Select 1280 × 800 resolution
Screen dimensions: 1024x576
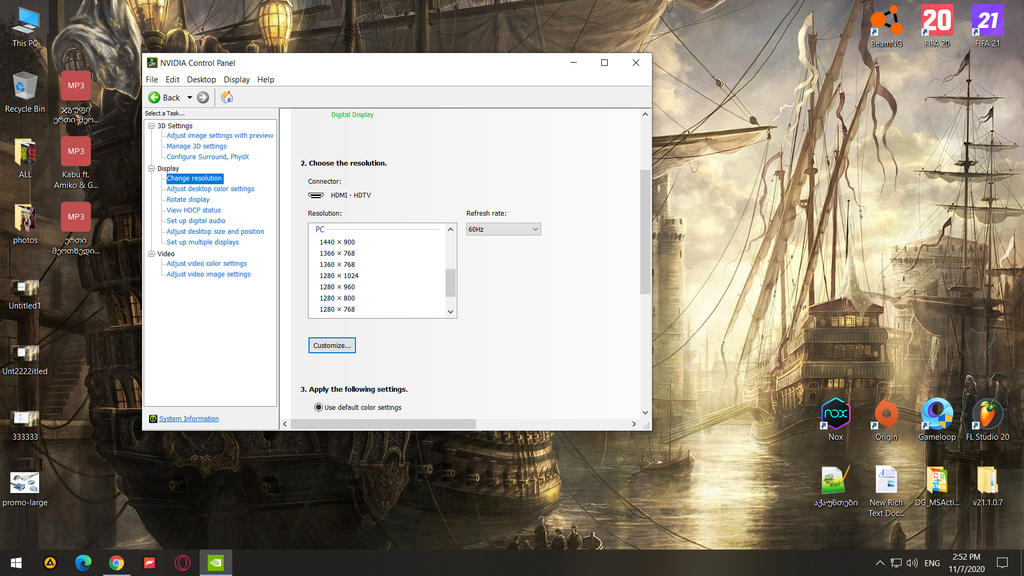tap(337, 298)
